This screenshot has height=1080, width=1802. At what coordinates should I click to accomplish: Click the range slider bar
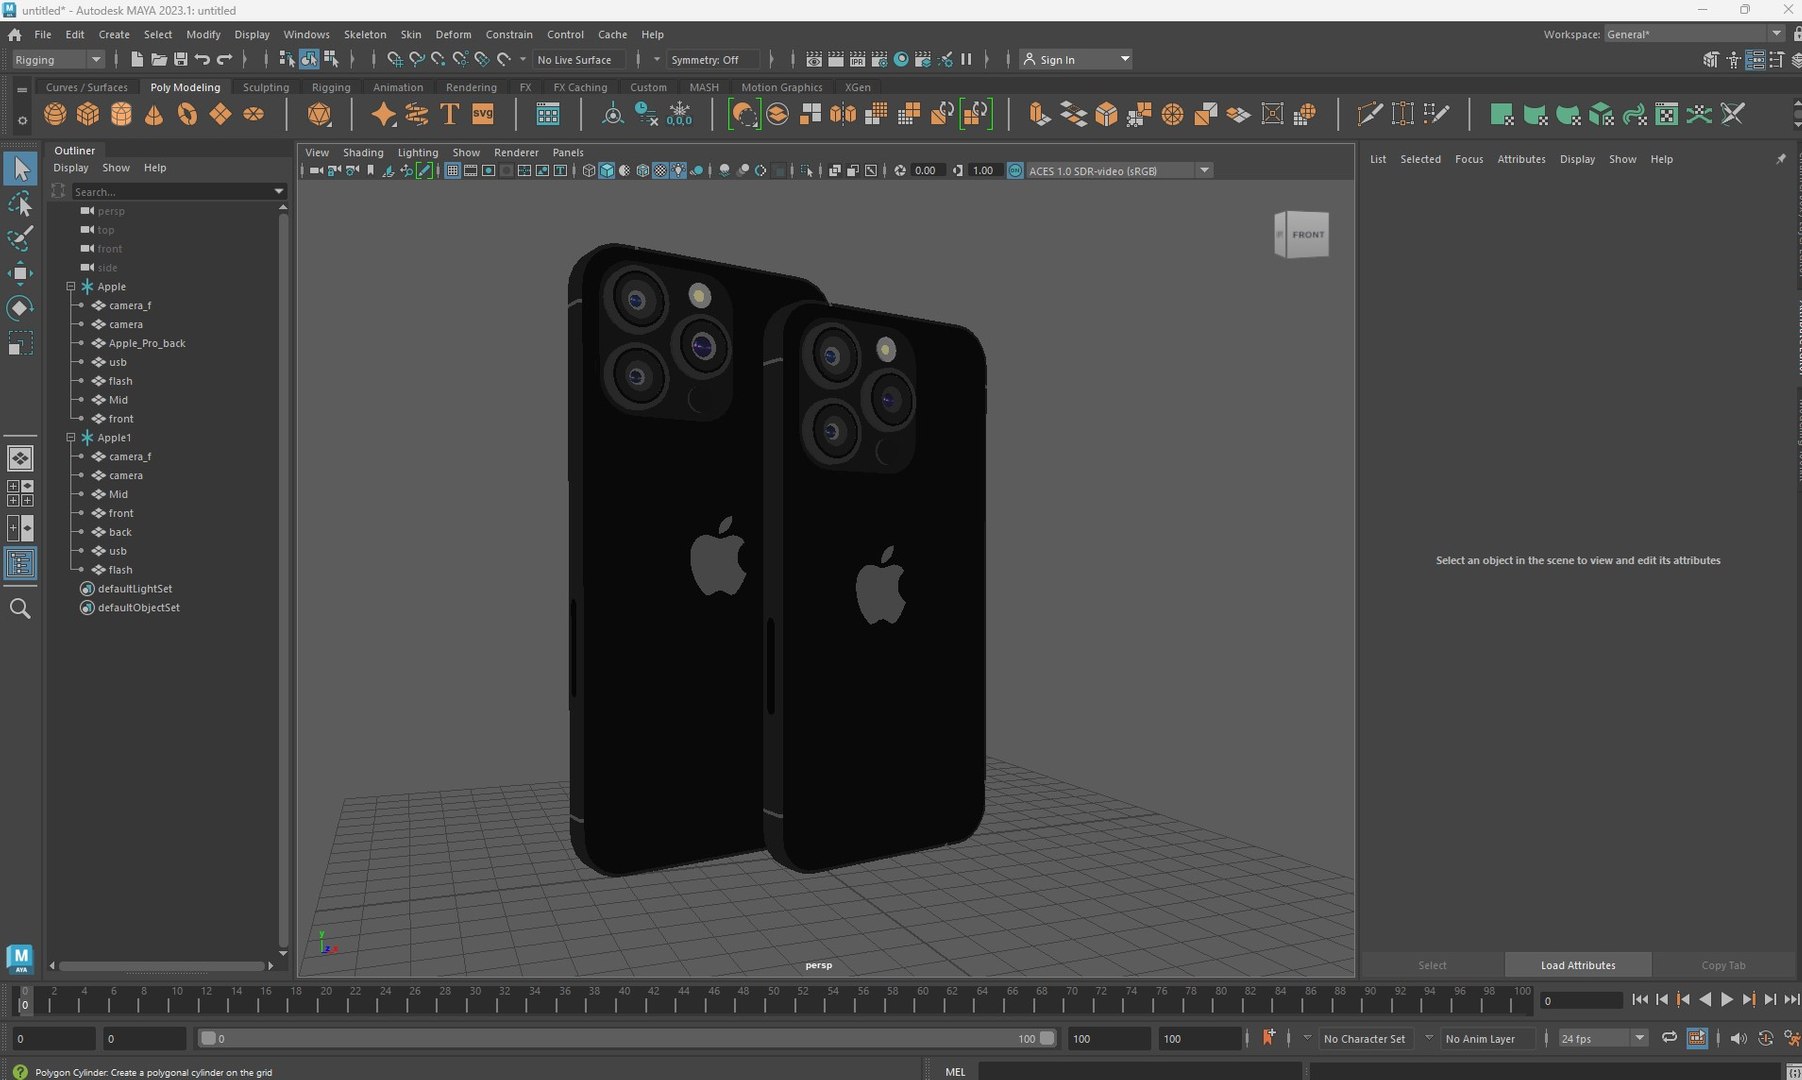(x=626, y=1038)
